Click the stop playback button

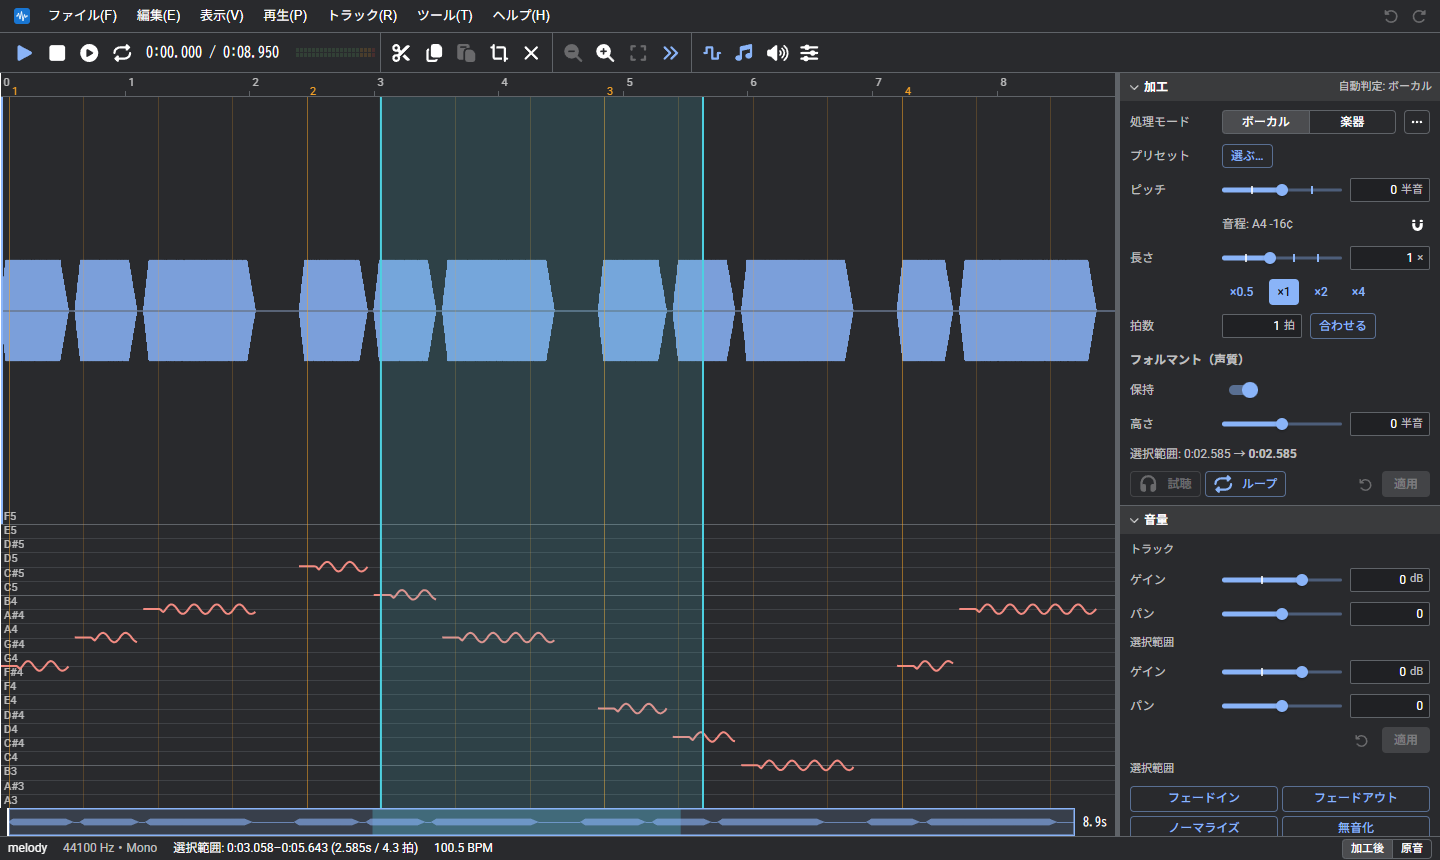57,53
